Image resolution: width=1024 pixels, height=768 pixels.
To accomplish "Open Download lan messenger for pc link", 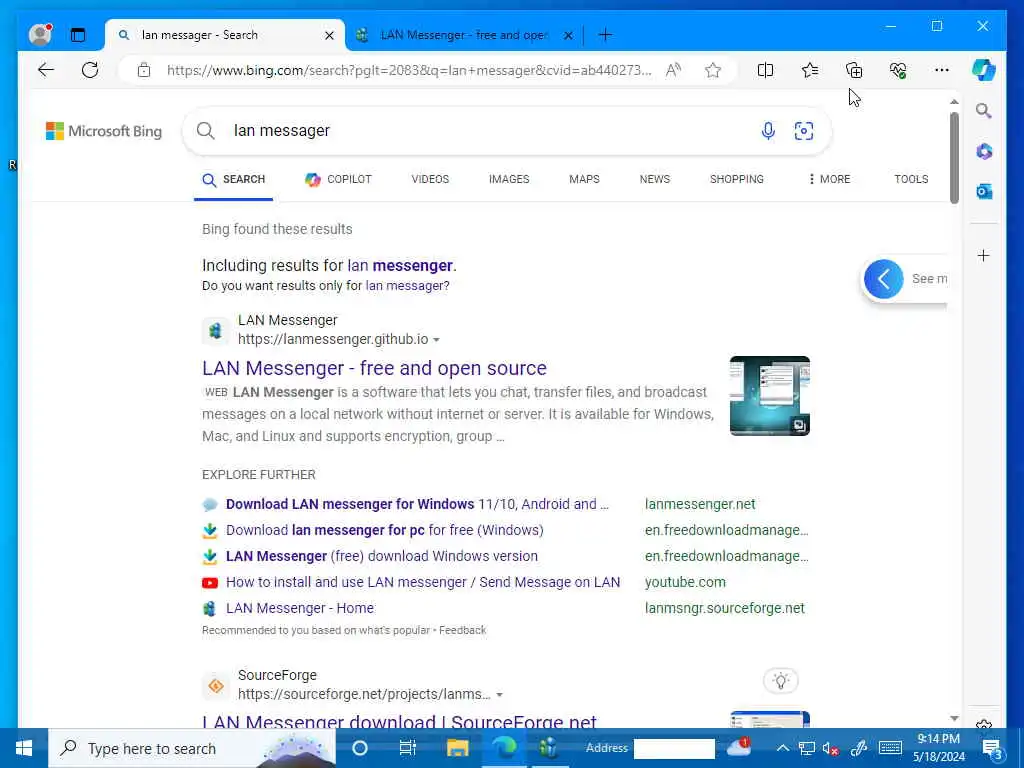I will pos(385,530).
